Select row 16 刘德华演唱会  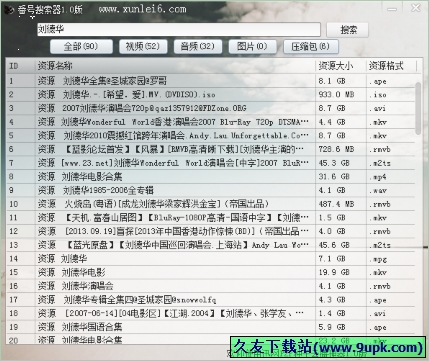tap(211, 286)
